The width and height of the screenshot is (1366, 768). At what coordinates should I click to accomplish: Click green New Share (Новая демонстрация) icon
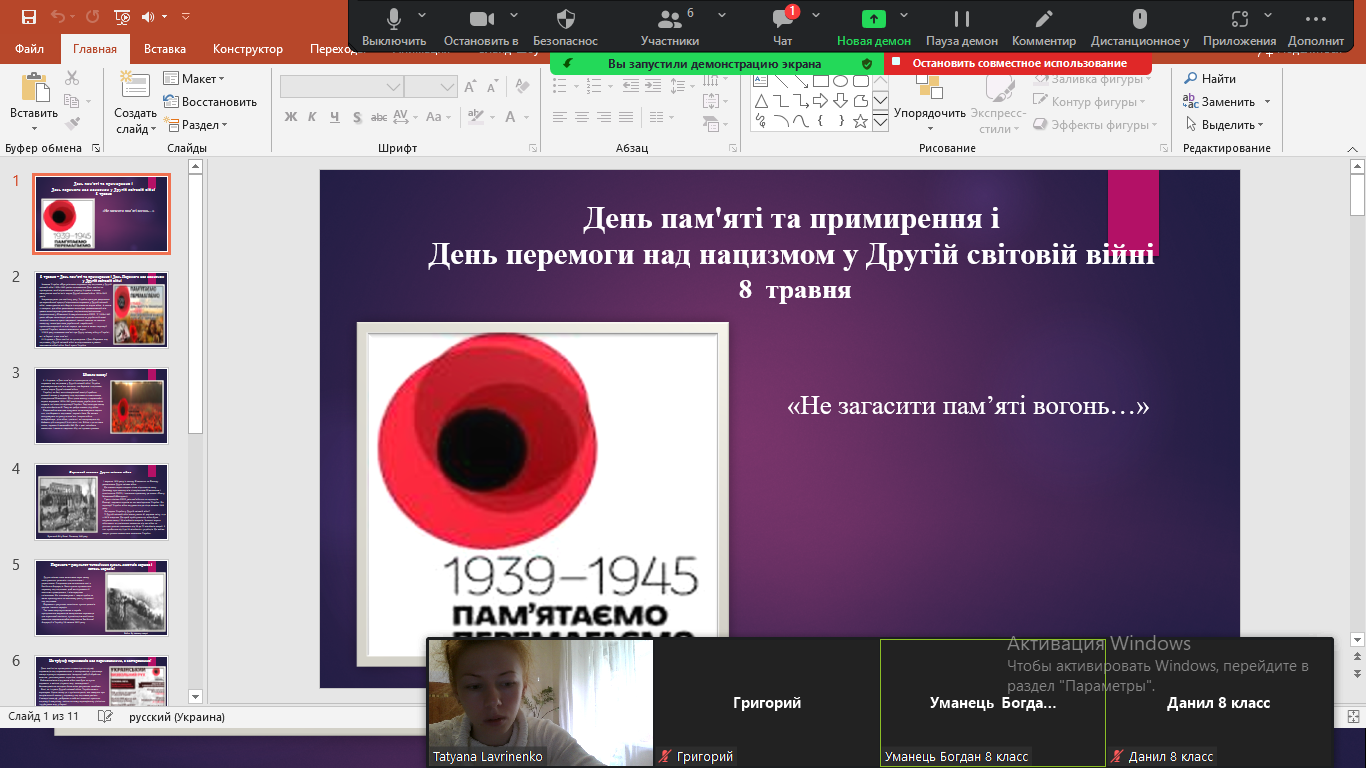click(x=874, y=19)
